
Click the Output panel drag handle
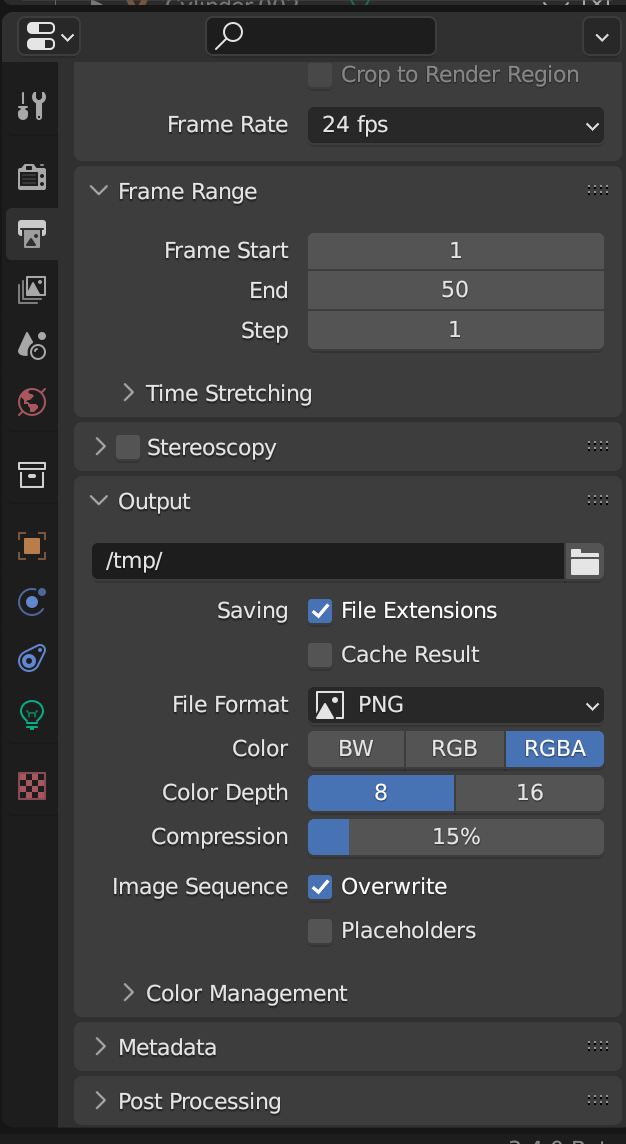598,500
